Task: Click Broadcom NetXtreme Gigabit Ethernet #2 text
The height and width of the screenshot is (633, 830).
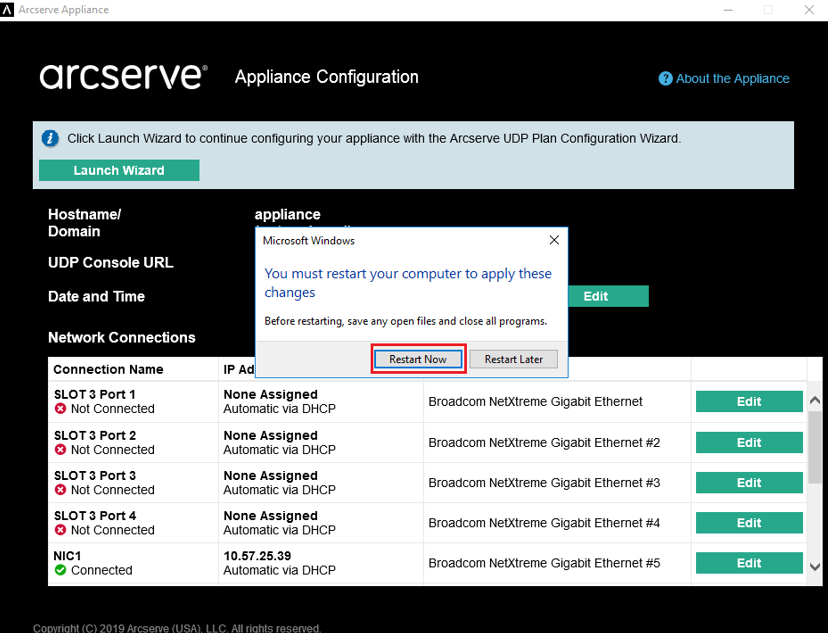Action: tap(544, 442)
